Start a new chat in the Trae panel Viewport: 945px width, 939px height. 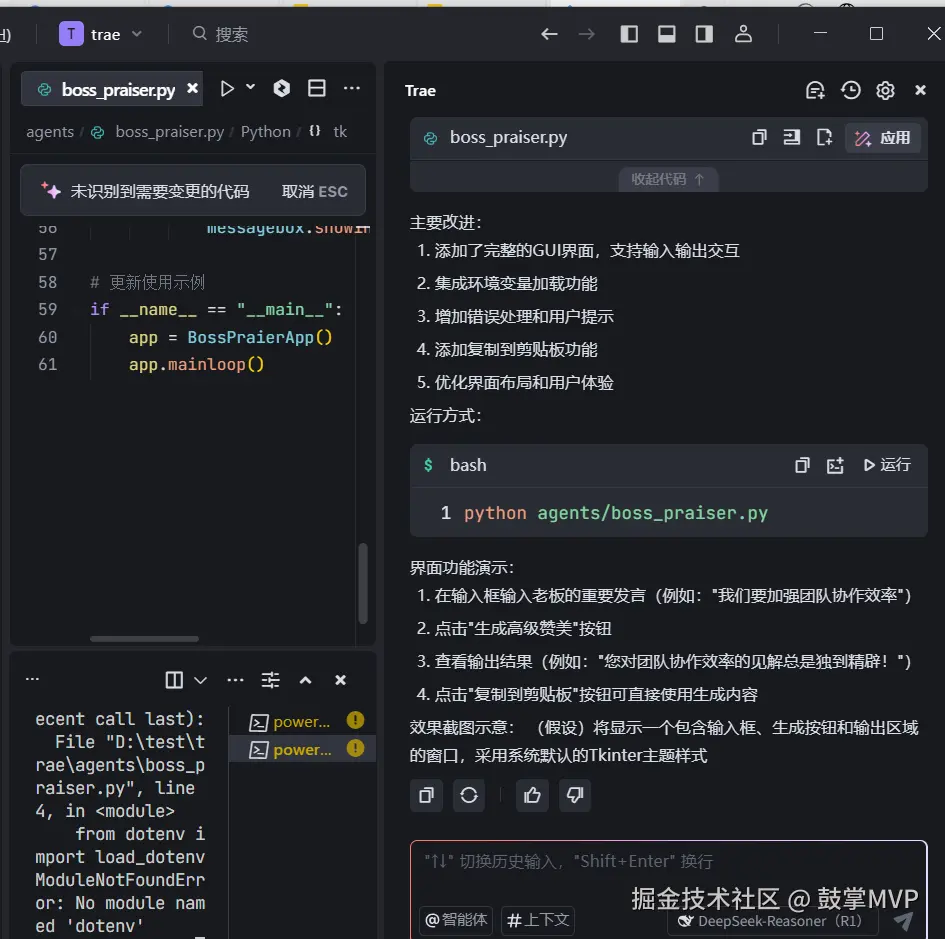point(815,90)
